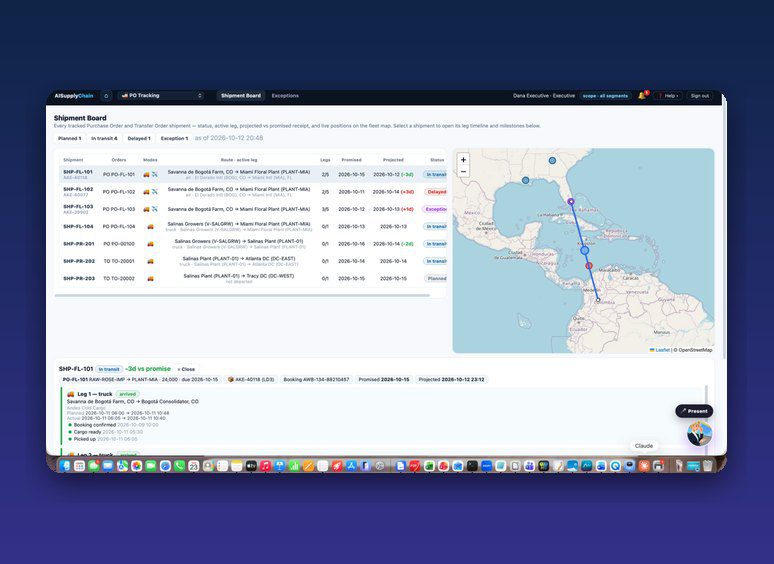
Task: Open the assistant avatar icon
Action: pos(699,434)
